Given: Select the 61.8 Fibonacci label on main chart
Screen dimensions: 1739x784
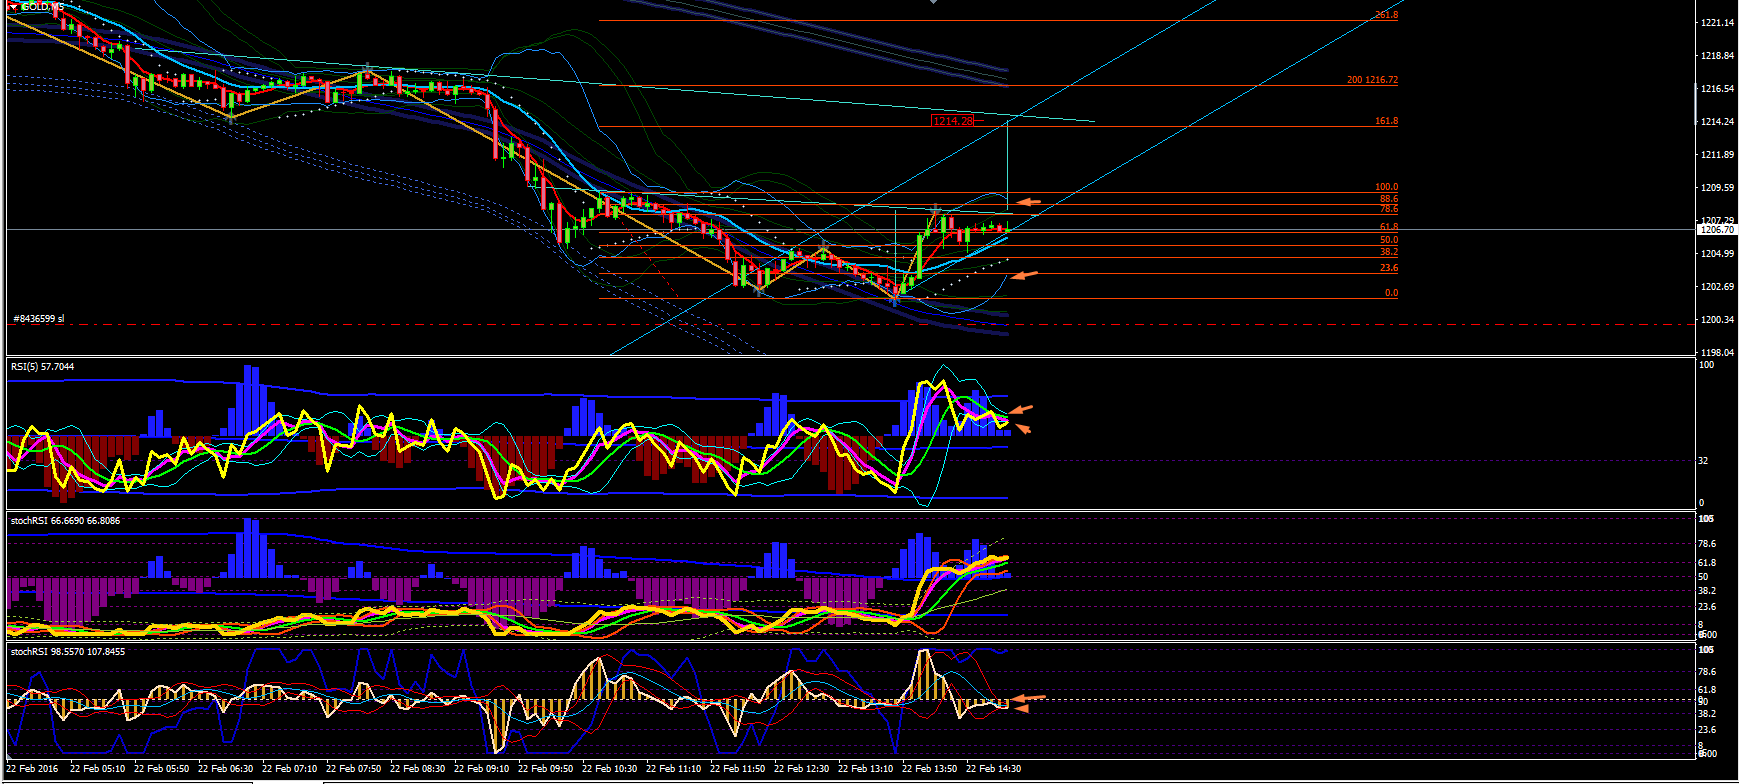Looking at the screenshot, I should (x=1388, y=227).
